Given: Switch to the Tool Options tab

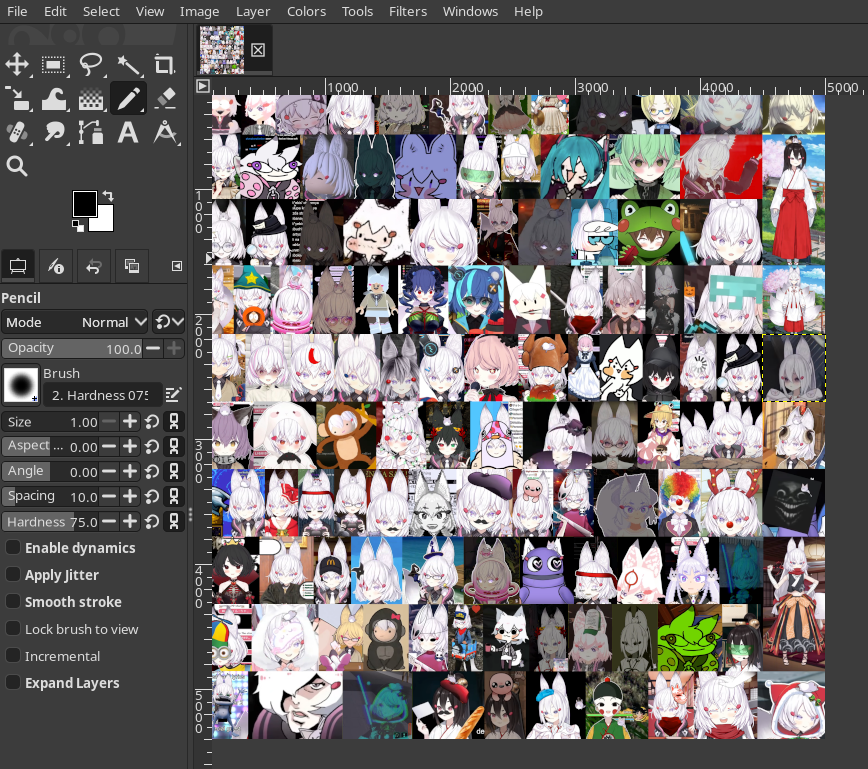Looking at the screenshot, I should pos(18,266).
